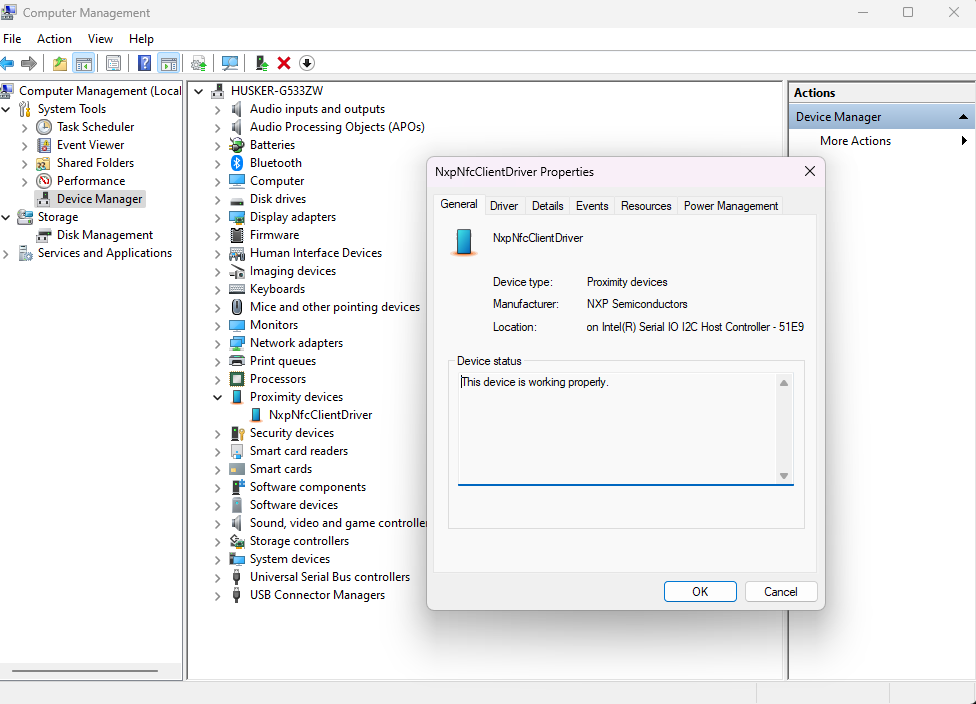
Task: Click the Disable device down-arrow icon
Action: click(306, 62)
